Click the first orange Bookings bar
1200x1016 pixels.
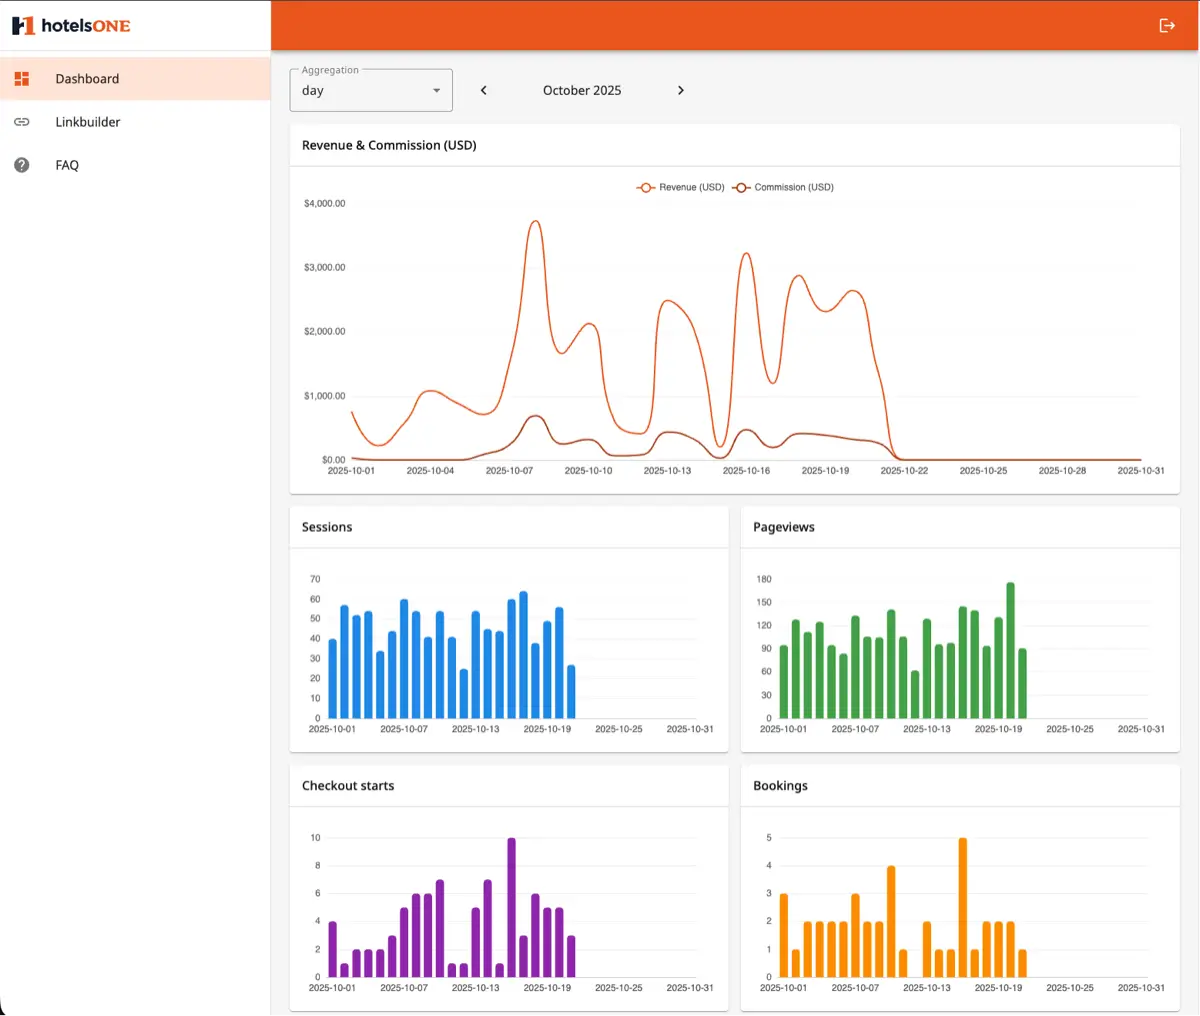[x=784, y=935]
